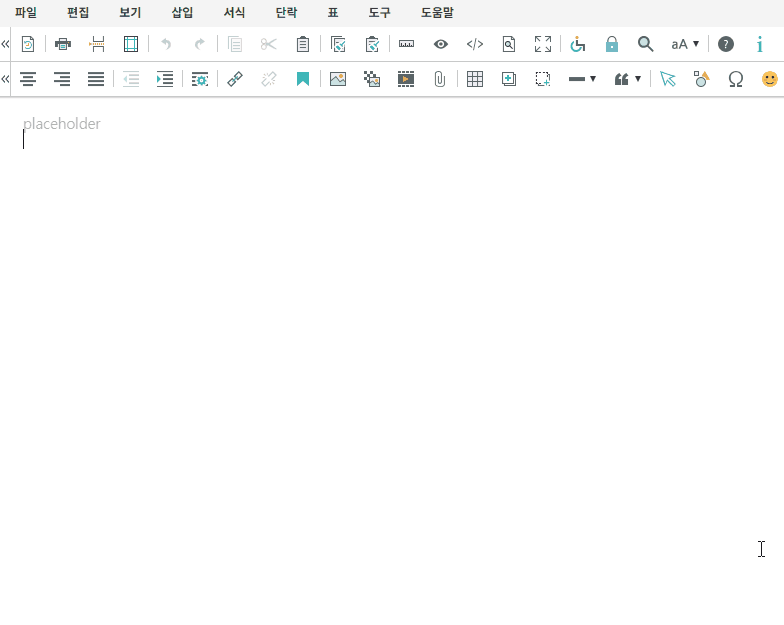
Task: Open the 파일 menu
Action: point(26,13)
